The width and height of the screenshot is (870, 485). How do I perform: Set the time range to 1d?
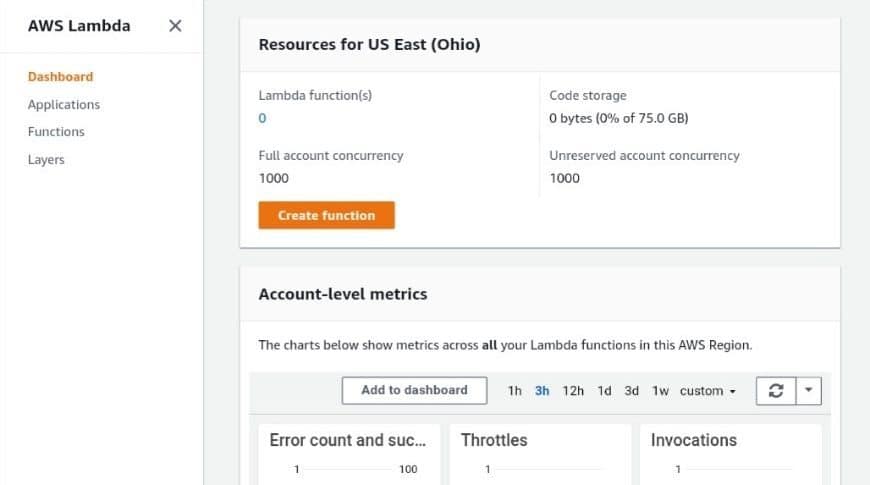click(x=604, y=391)
